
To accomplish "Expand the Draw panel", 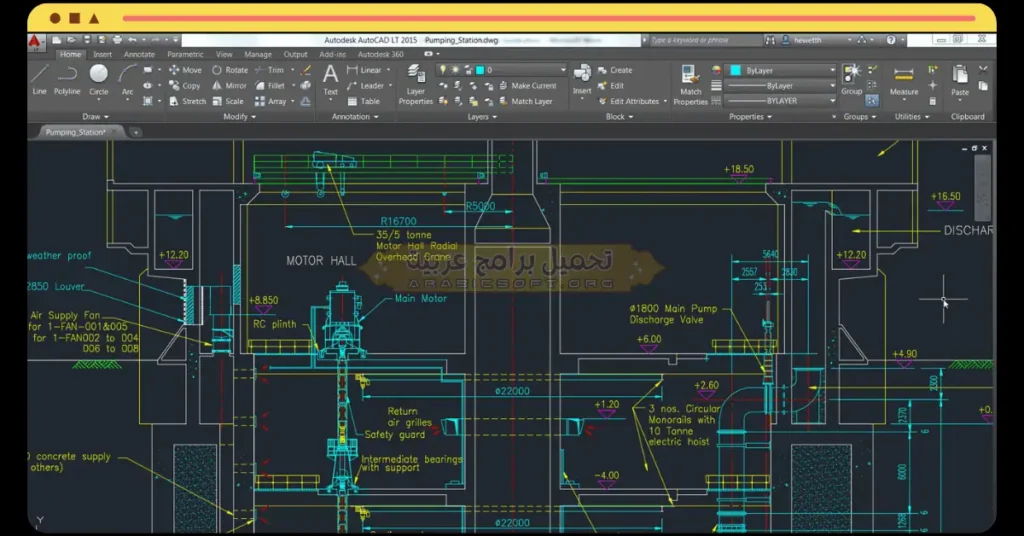I will (95, 116).
